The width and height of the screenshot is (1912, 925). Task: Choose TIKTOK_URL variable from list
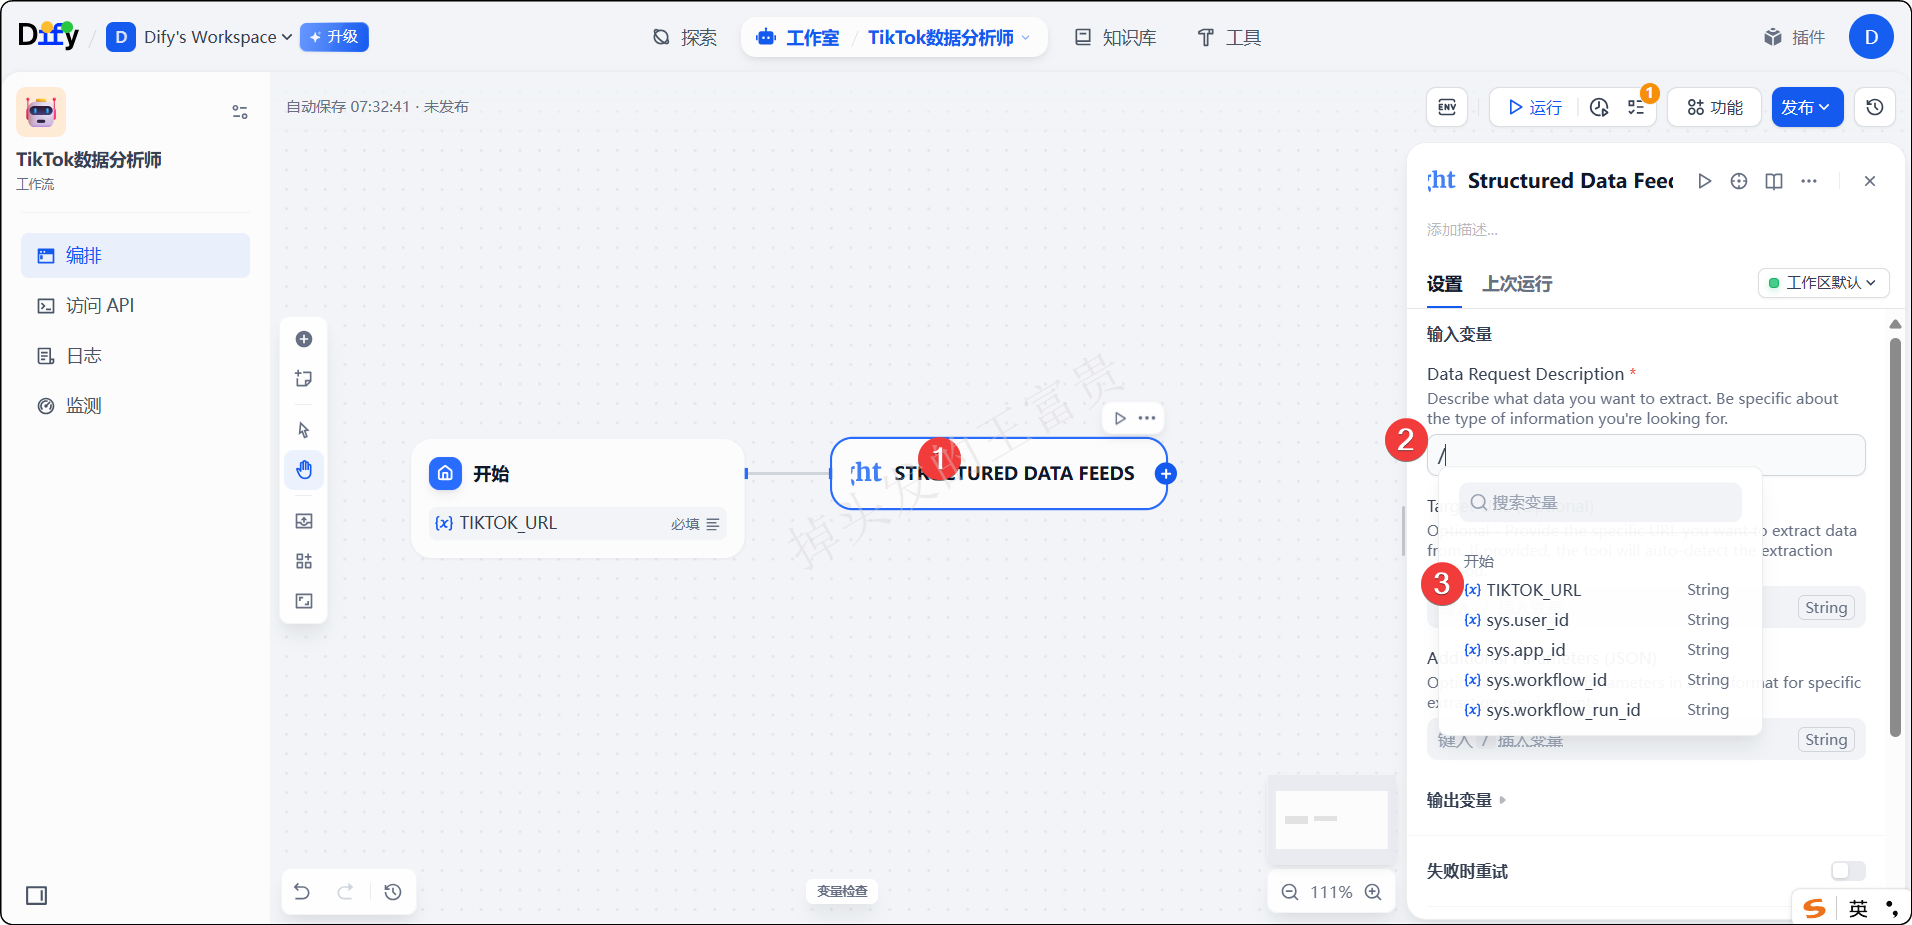pos(1598,590)
